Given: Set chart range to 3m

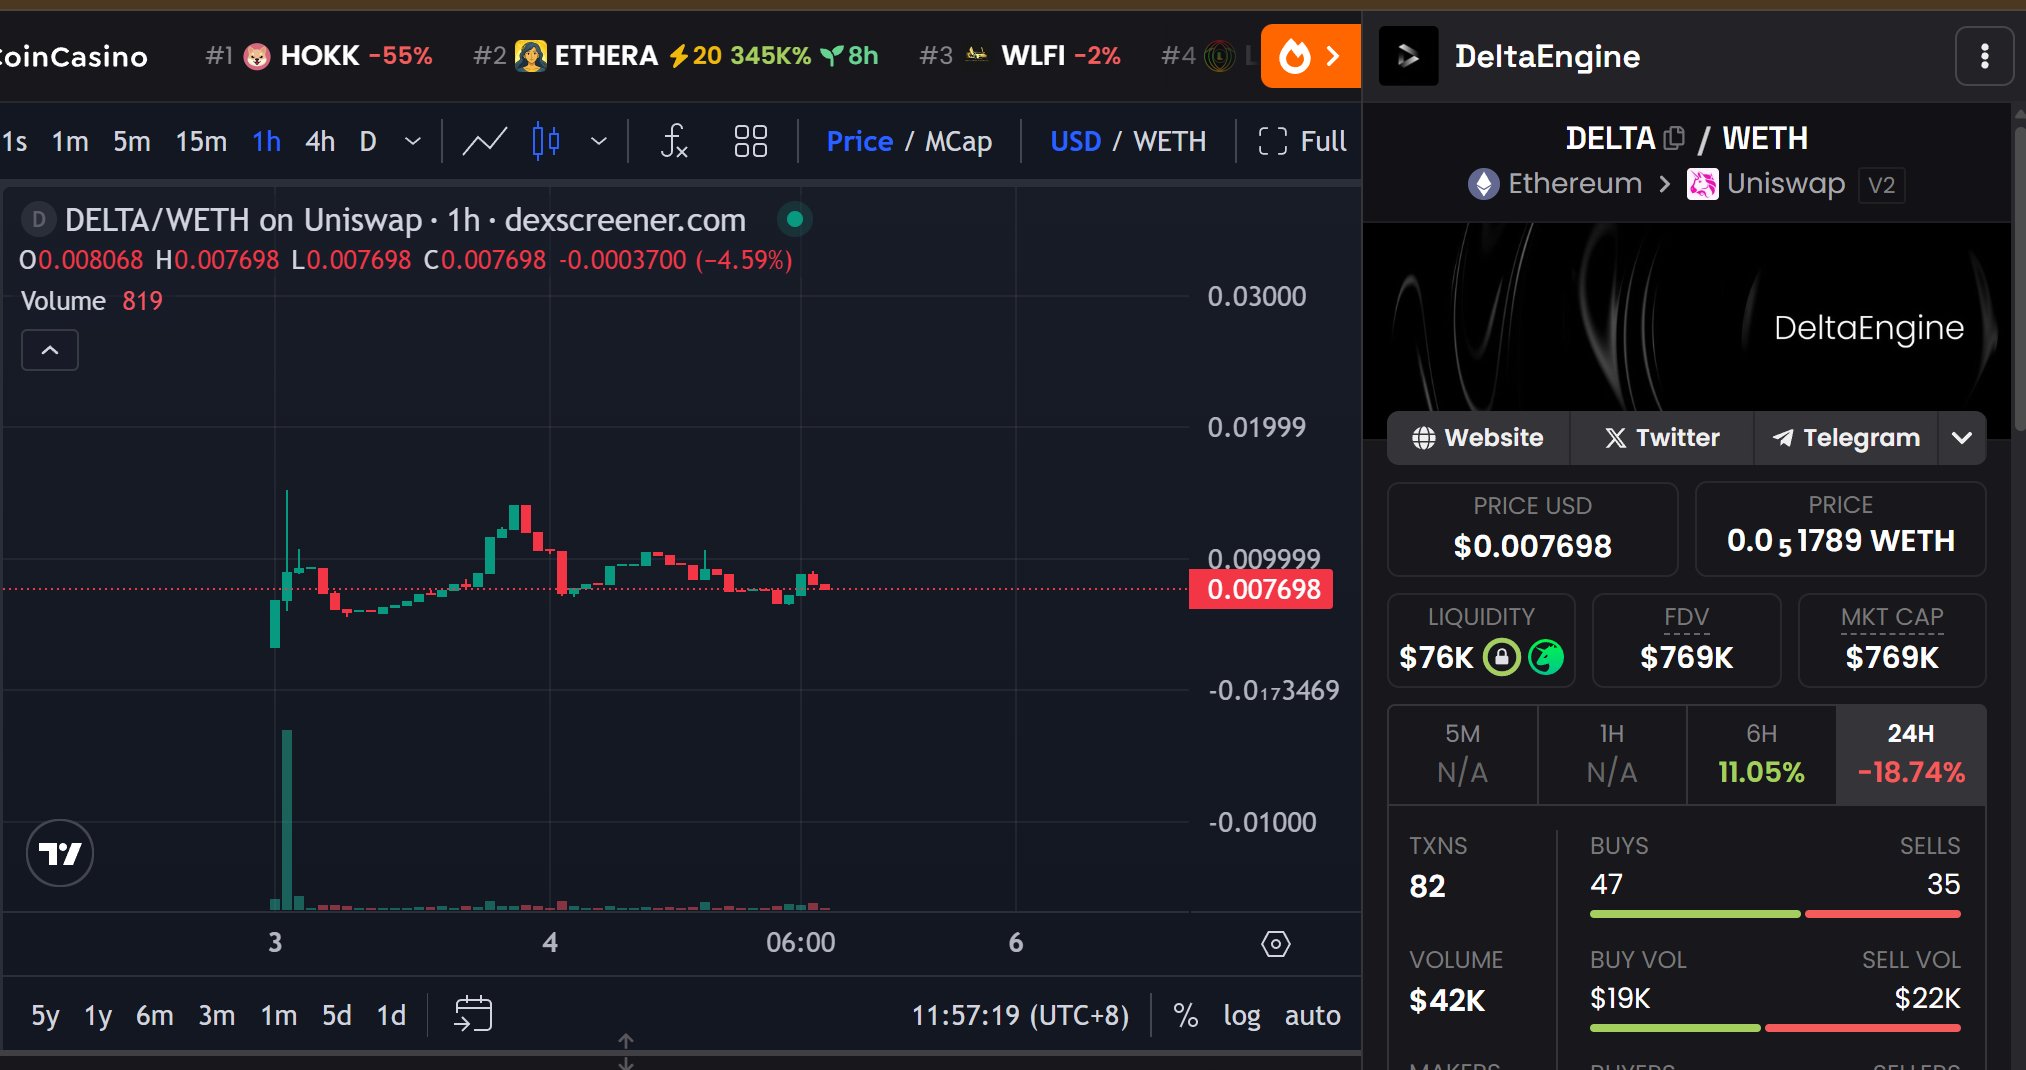Looking at the screenshot, I should coord(216,1015).
